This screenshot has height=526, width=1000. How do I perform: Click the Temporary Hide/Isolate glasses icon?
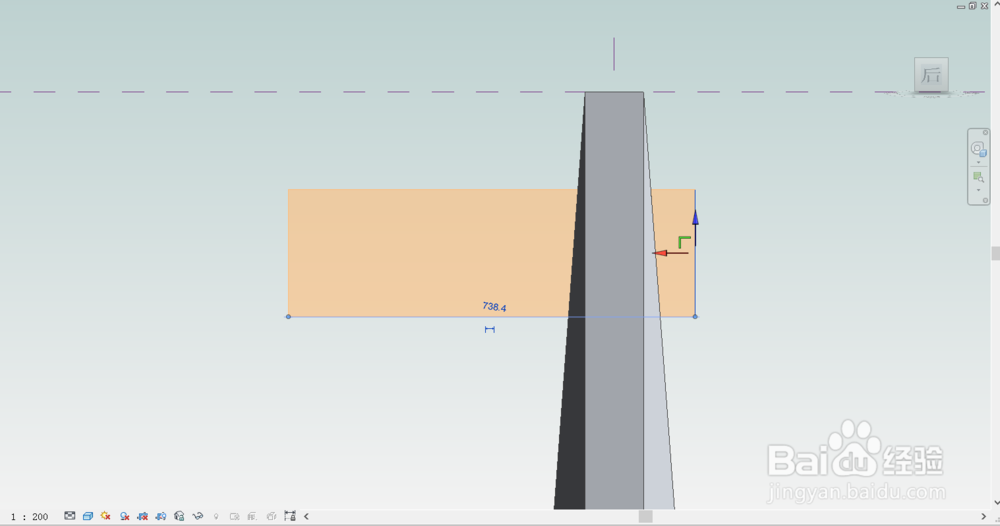pos(198,516)
